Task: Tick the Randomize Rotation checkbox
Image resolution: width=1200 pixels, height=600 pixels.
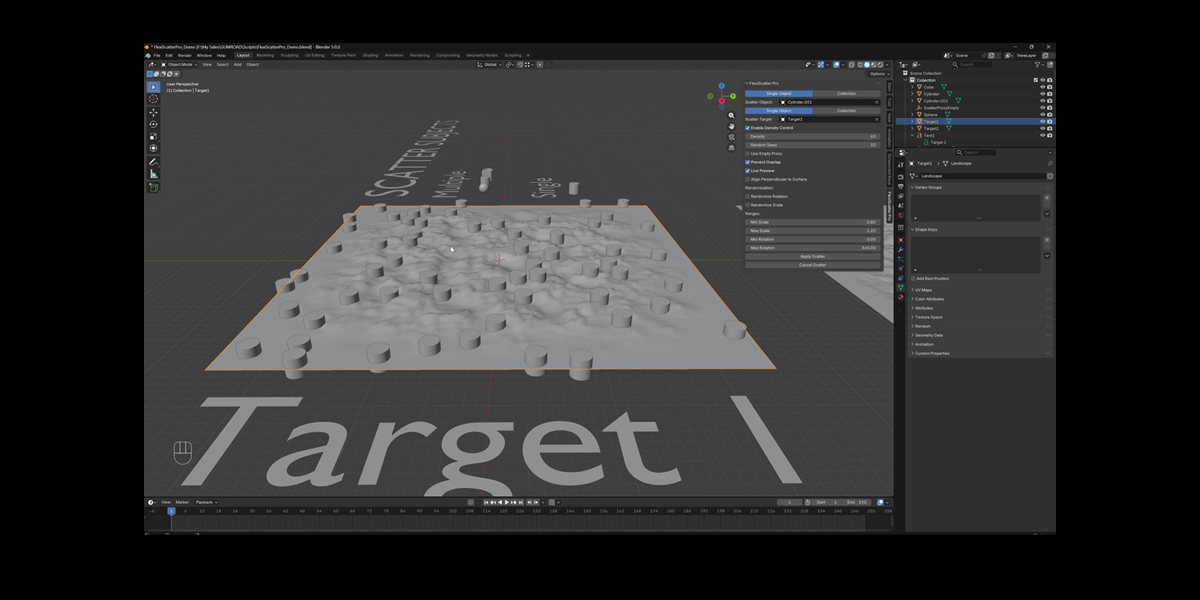Action: coord(747,196)
